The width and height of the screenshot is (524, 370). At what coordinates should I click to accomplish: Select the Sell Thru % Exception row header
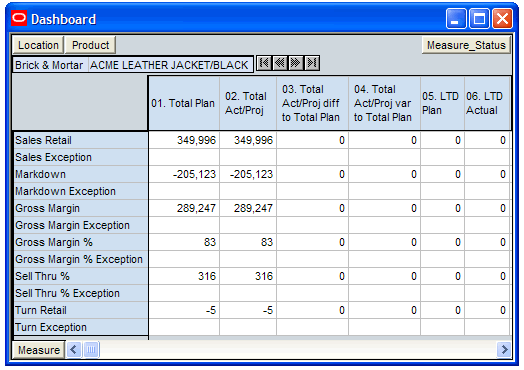pos(80,293)
